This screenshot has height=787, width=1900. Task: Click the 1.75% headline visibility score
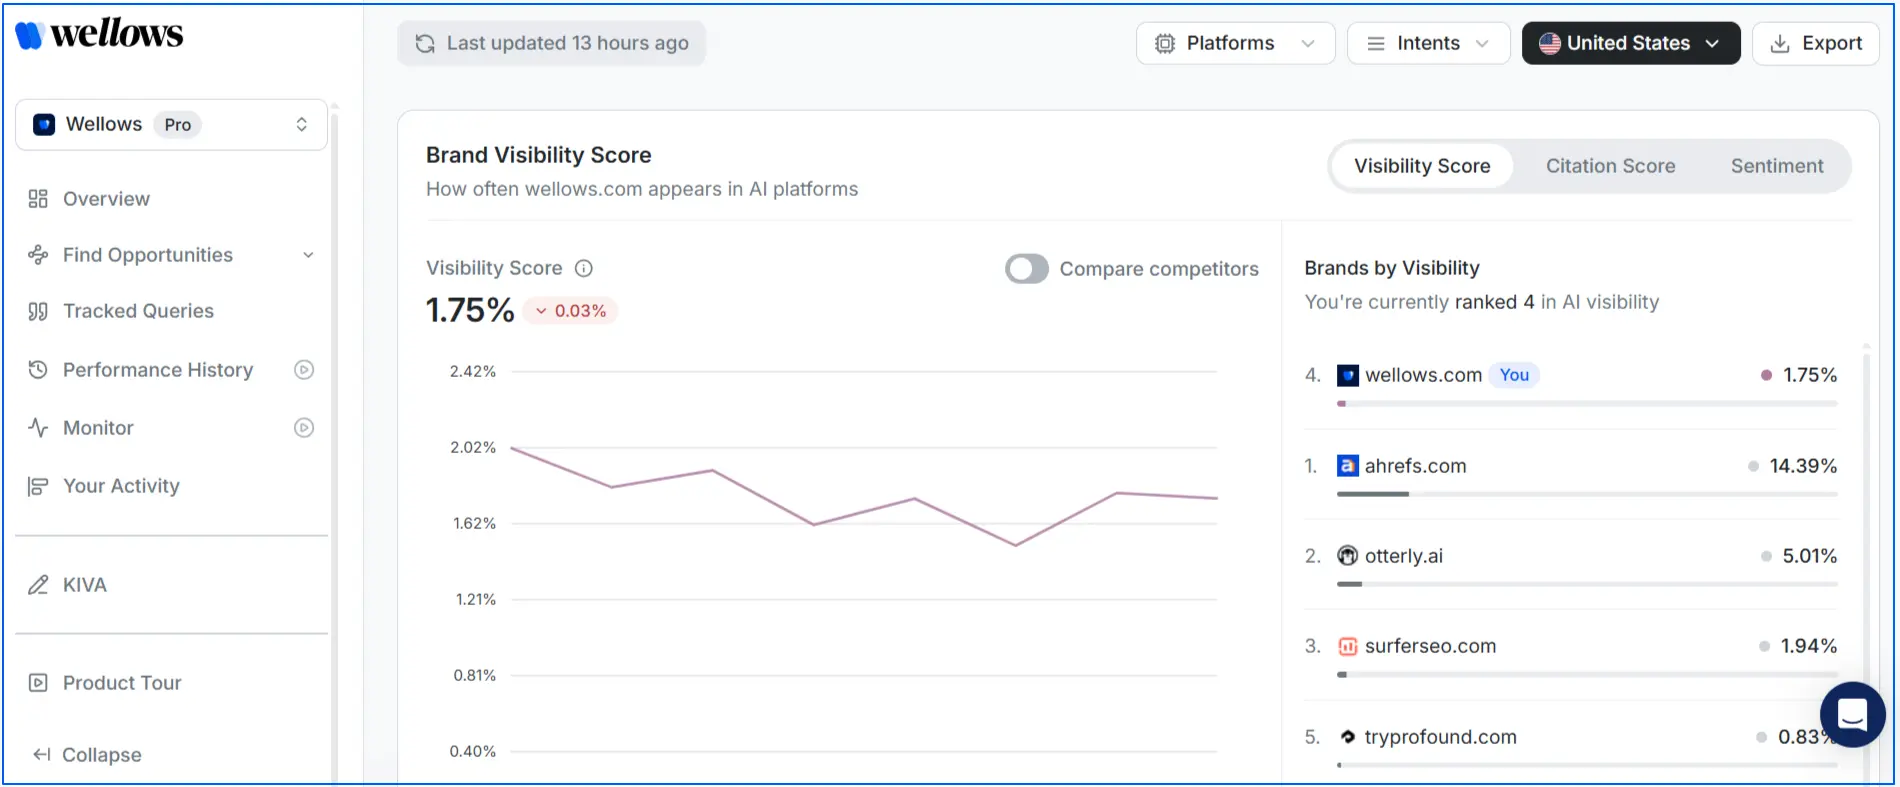470,310
